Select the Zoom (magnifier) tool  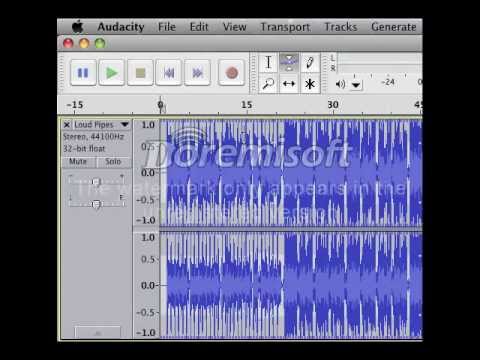click(268, 84)
